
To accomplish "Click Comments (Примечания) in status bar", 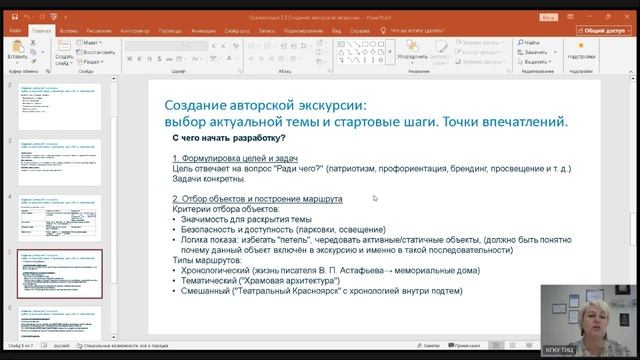I will click(x=464, y=345).
